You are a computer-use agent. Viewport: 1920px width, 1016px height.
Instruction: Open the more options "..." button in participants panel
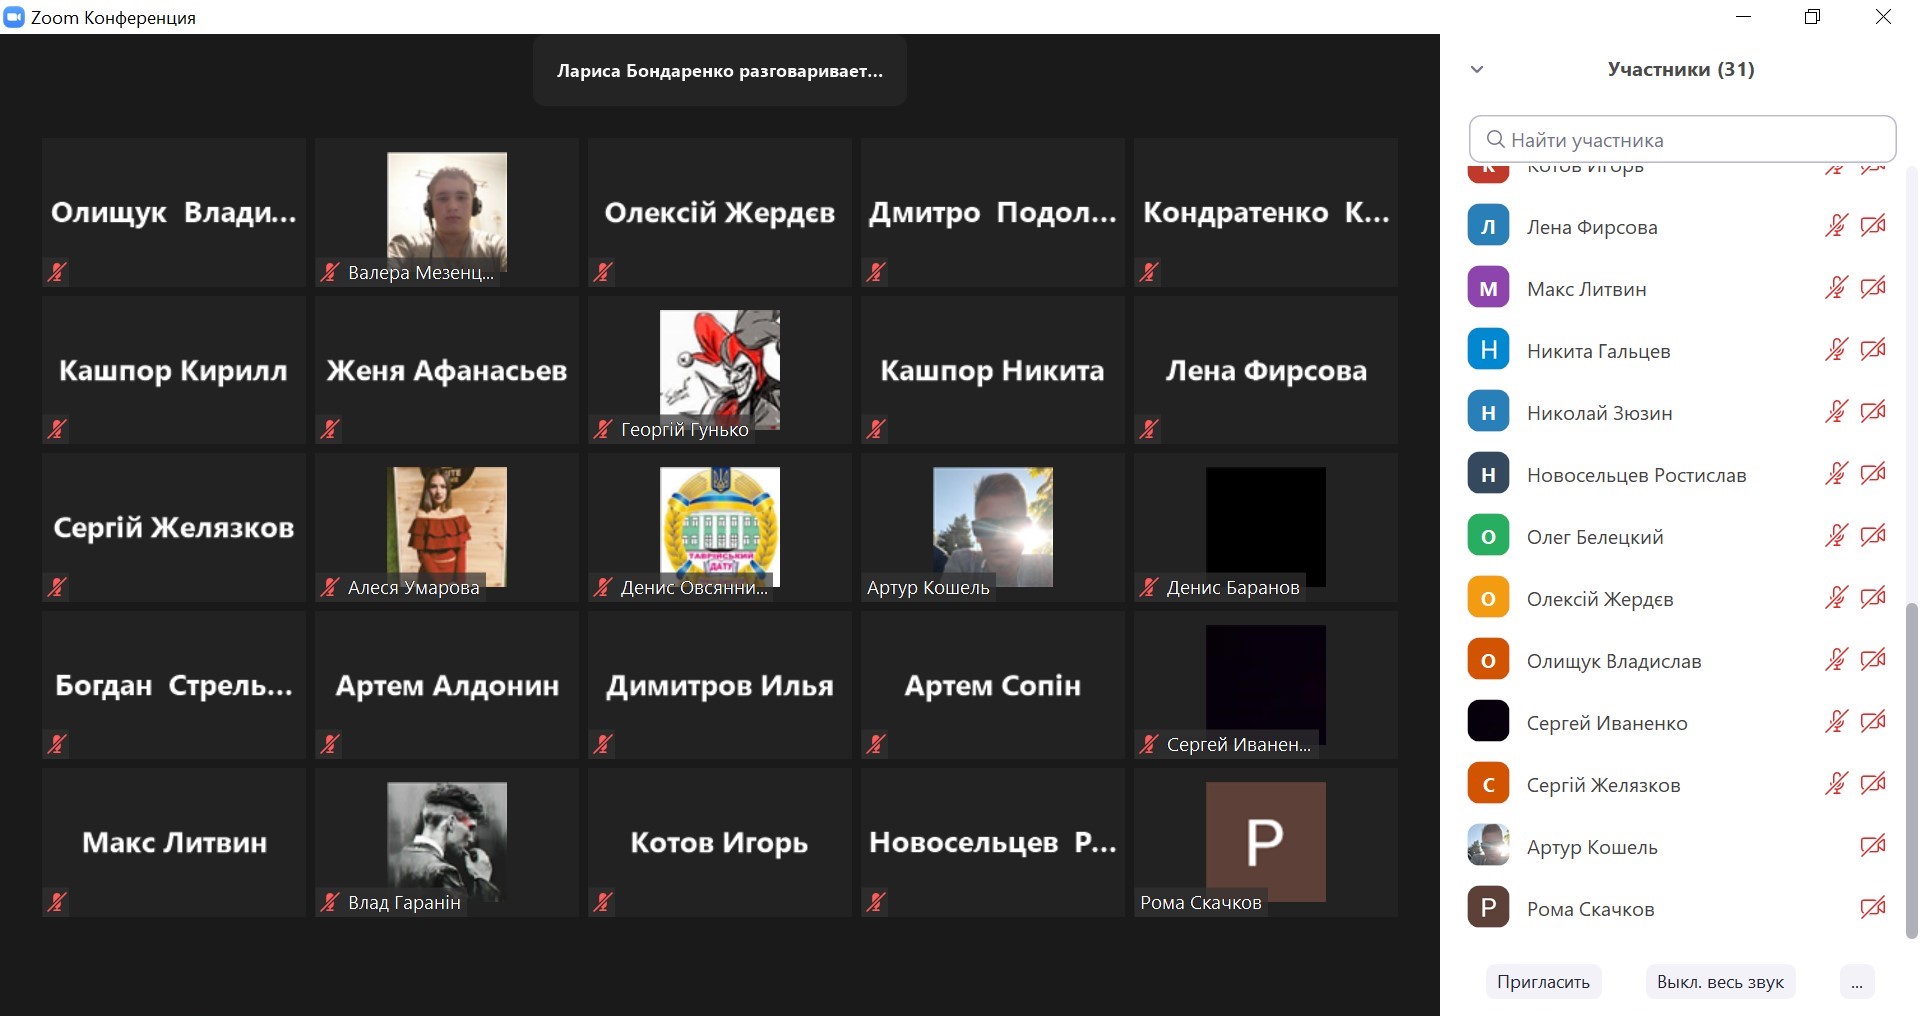click(x=1857, y=982)
